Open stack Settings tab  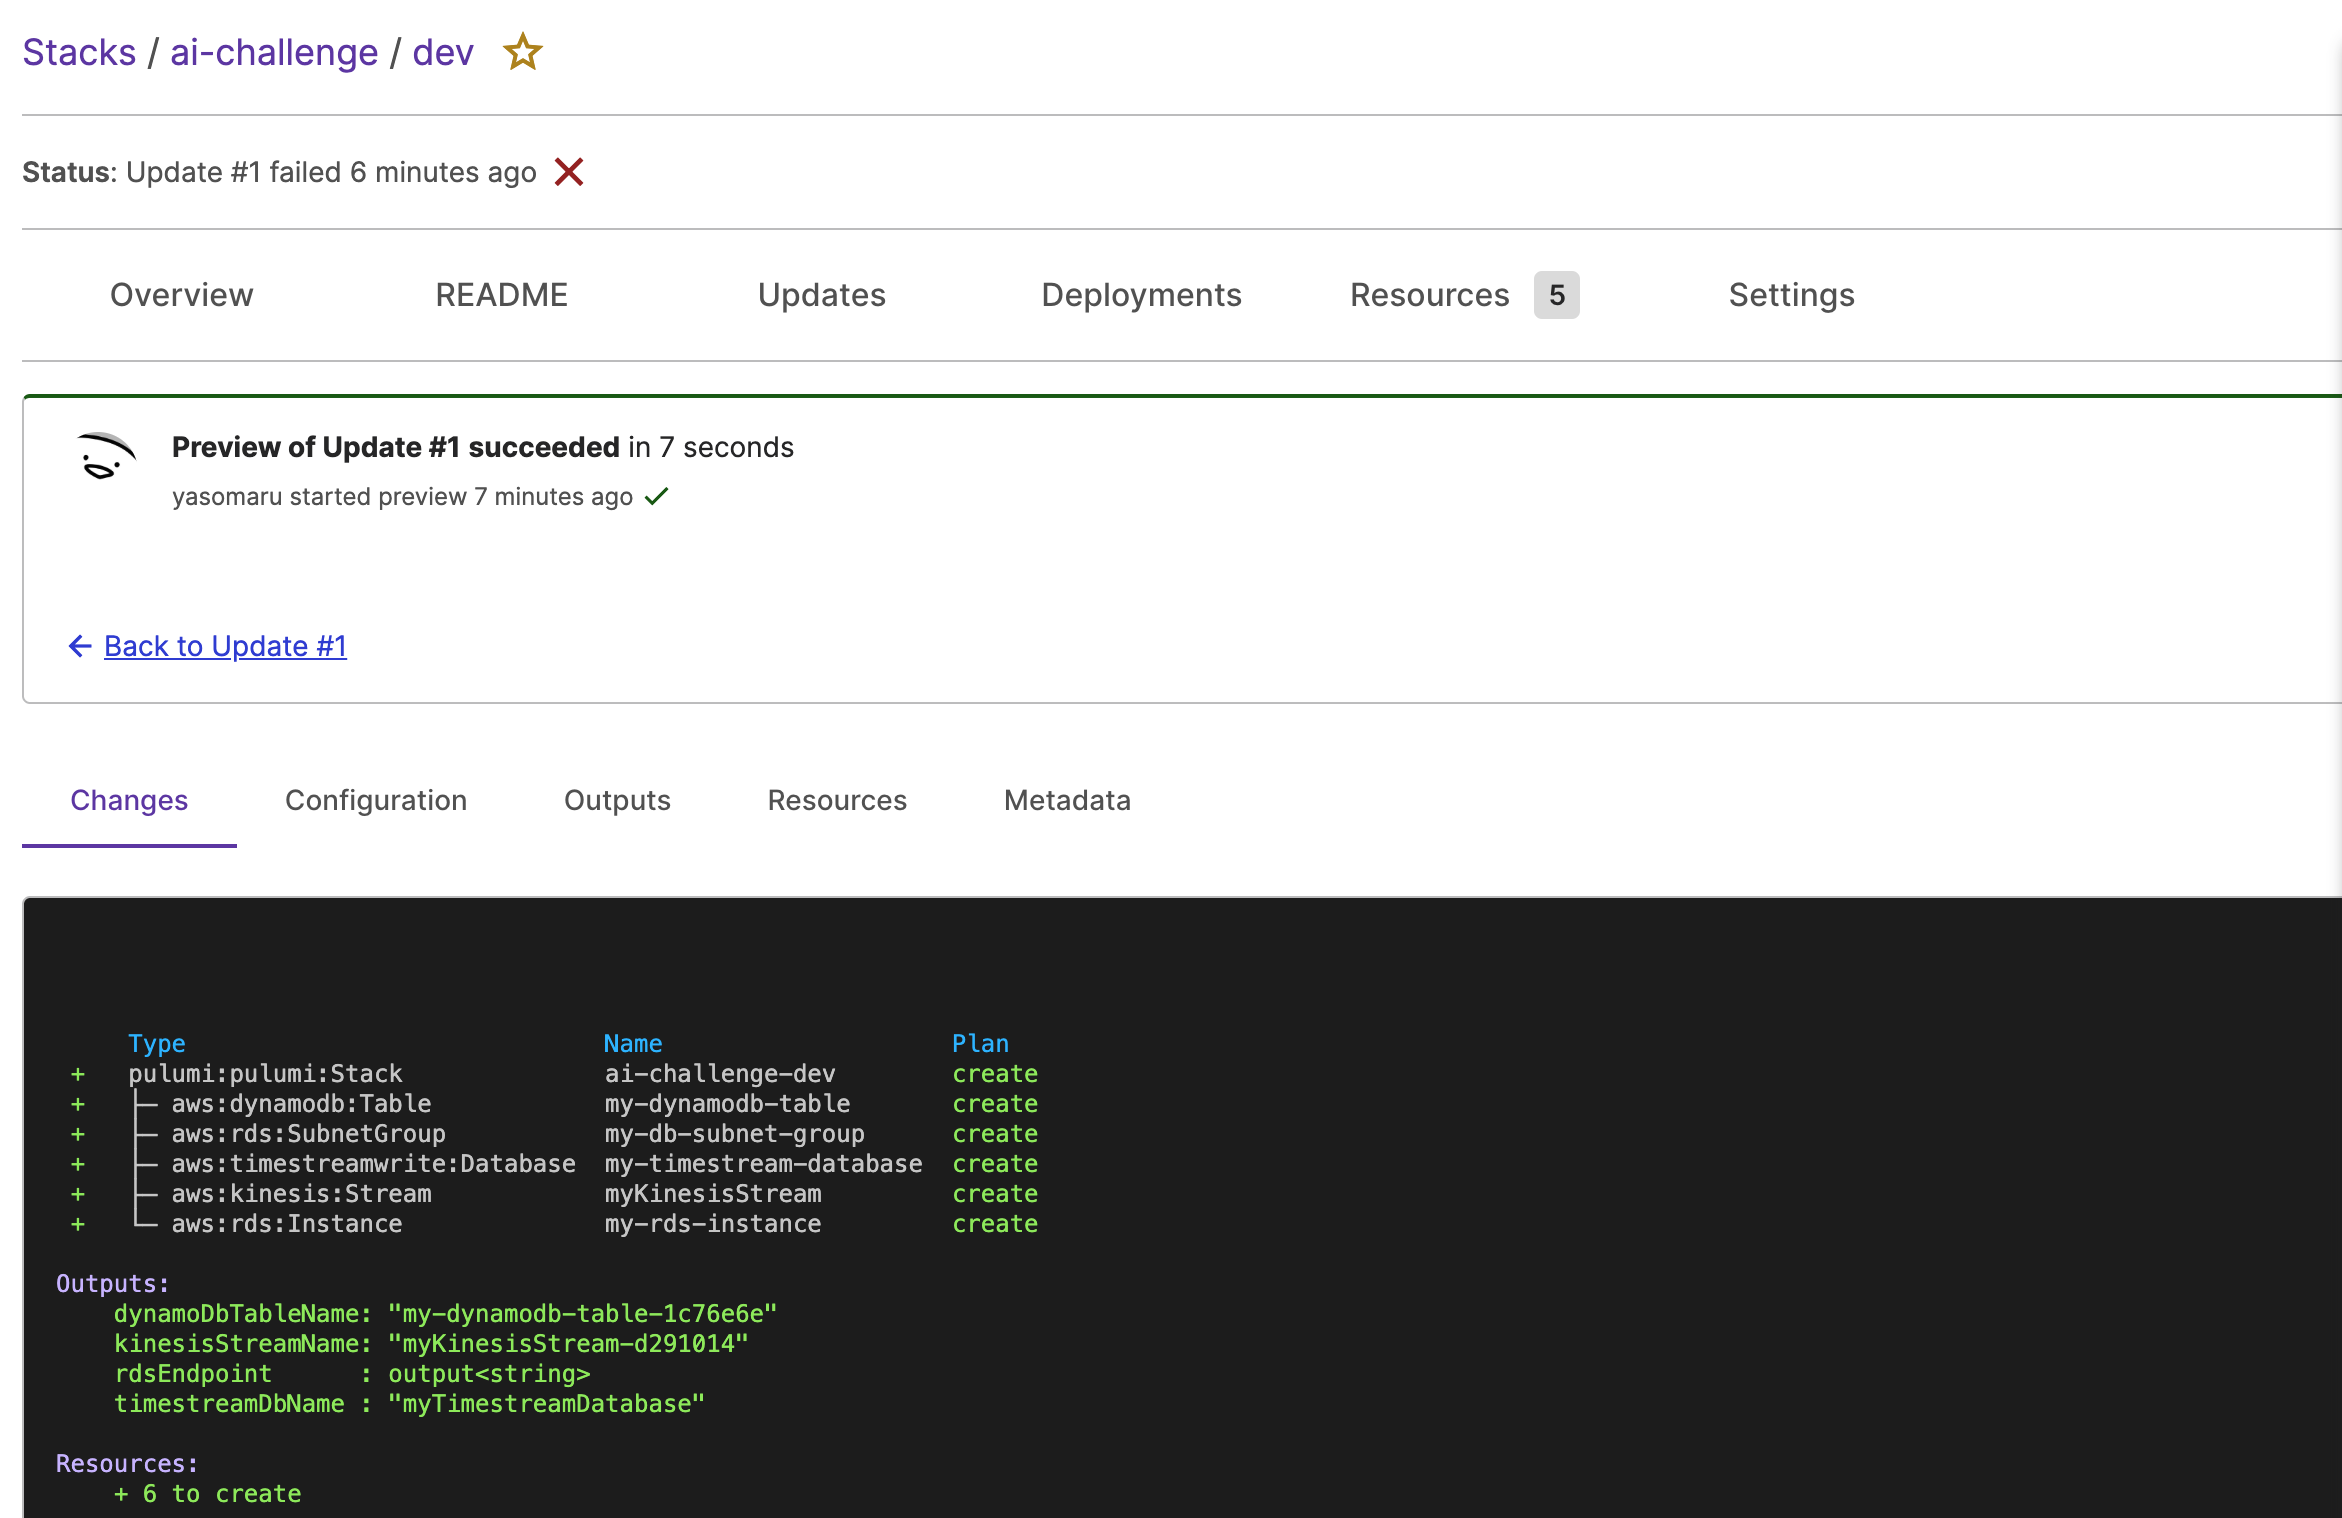(1791, 295)
